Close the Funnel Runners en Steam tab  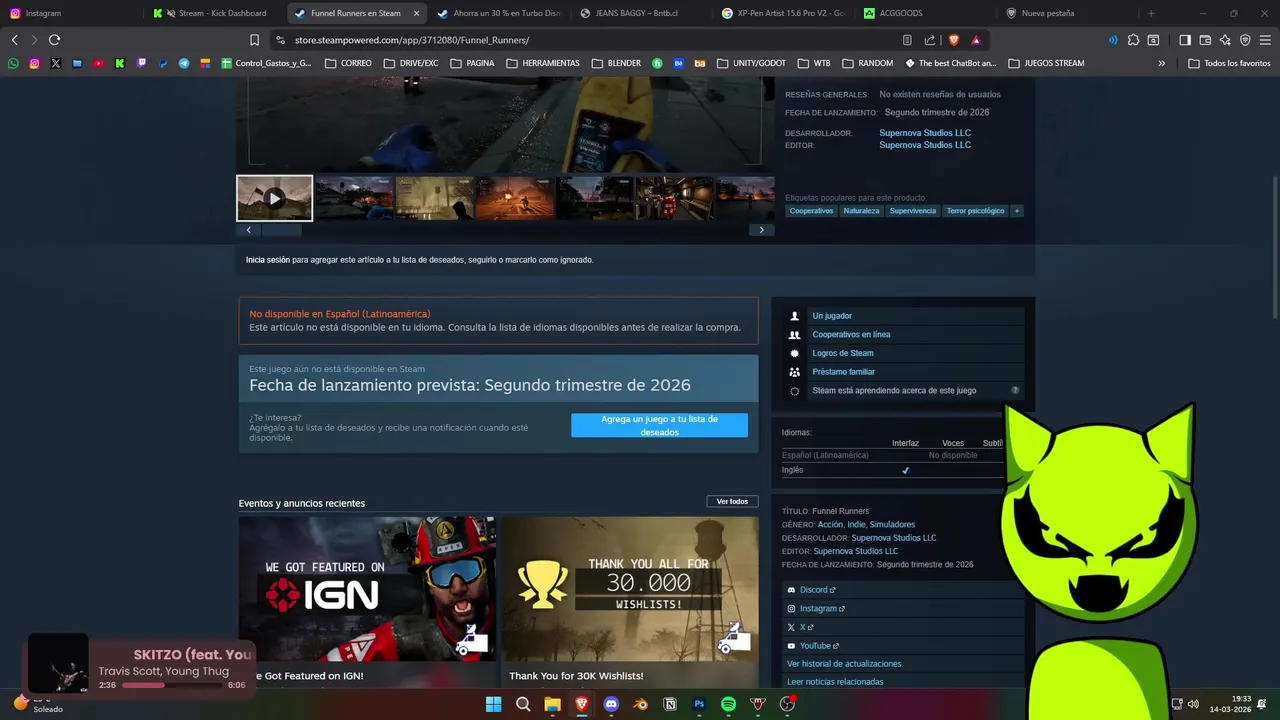(416, 13)
